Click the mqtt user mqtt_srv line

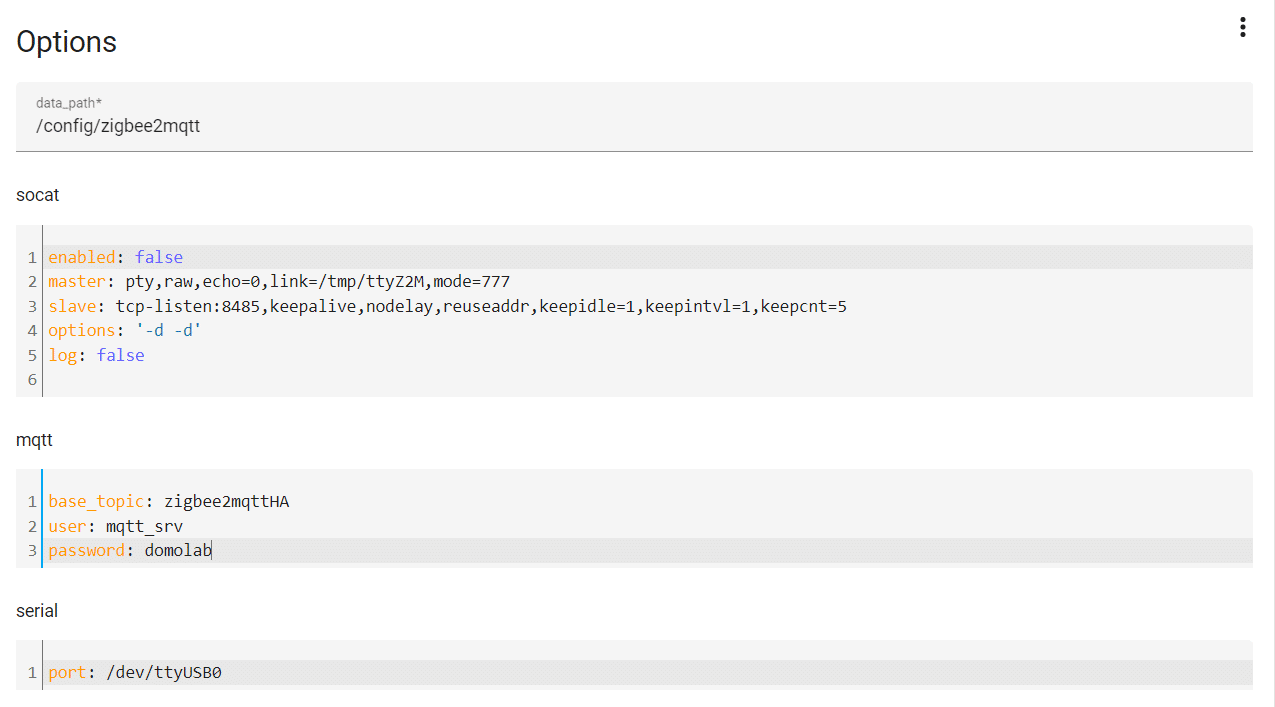[650, 526]
